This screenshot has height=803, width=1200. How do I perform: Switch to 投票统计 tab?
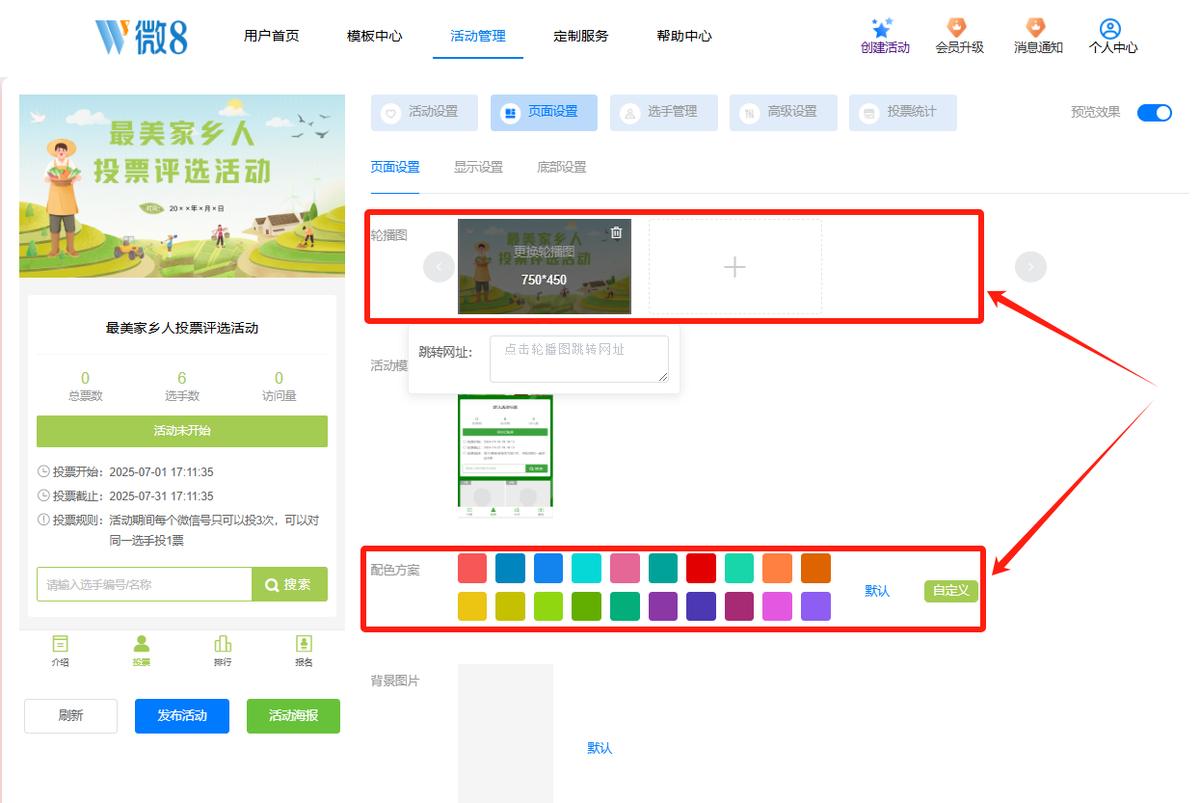point(903,113)
